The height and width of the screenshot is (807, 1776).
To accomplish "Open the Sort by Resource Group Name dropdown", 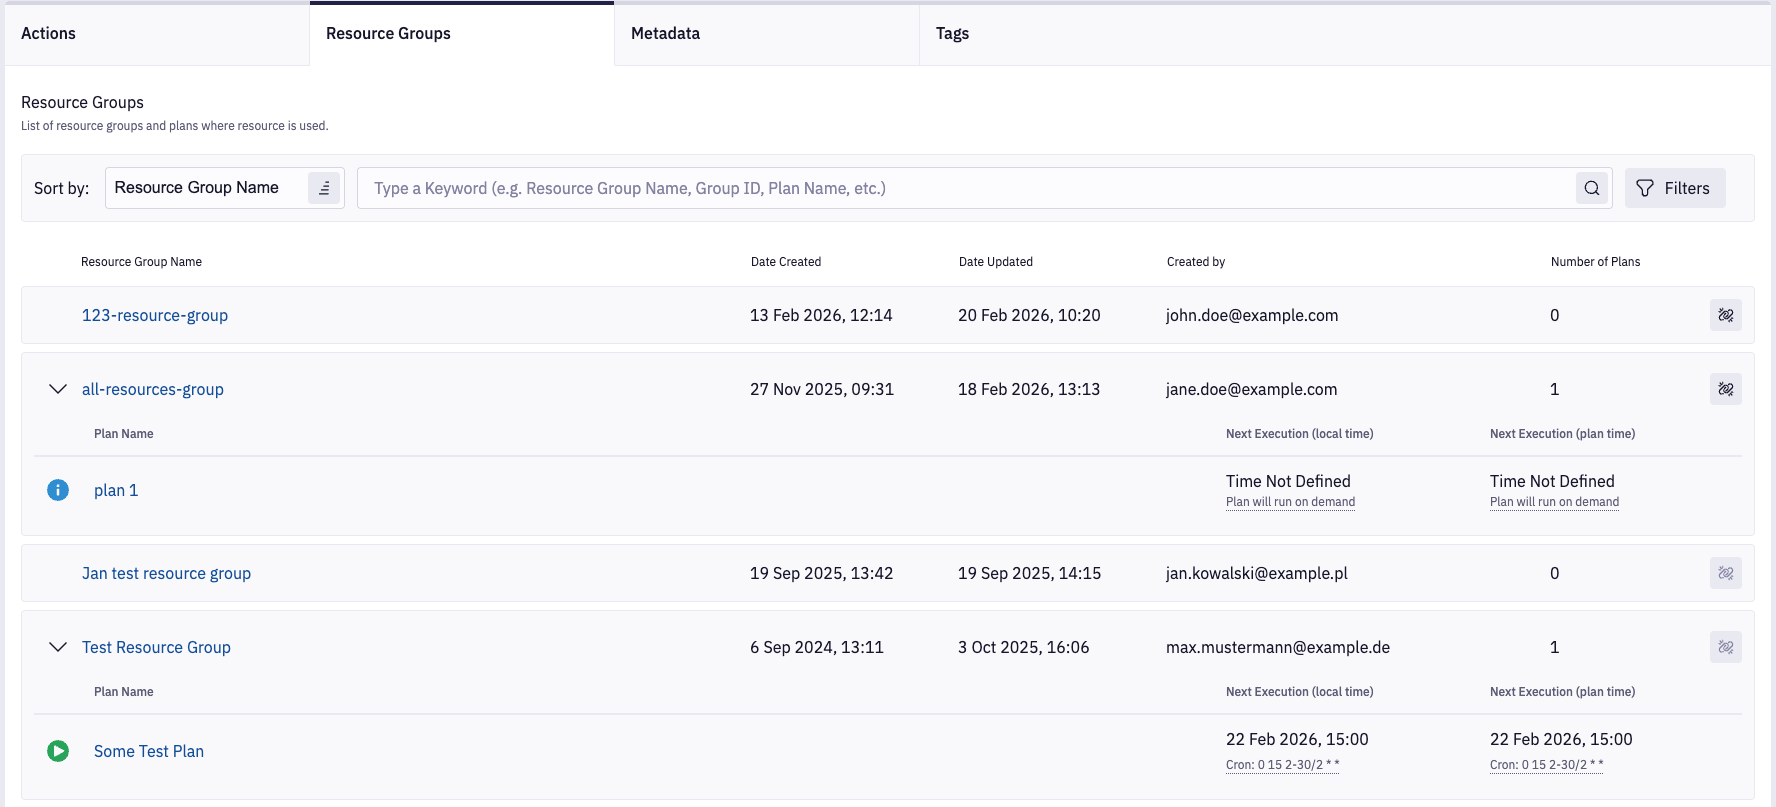I will [x=205, y=188].
